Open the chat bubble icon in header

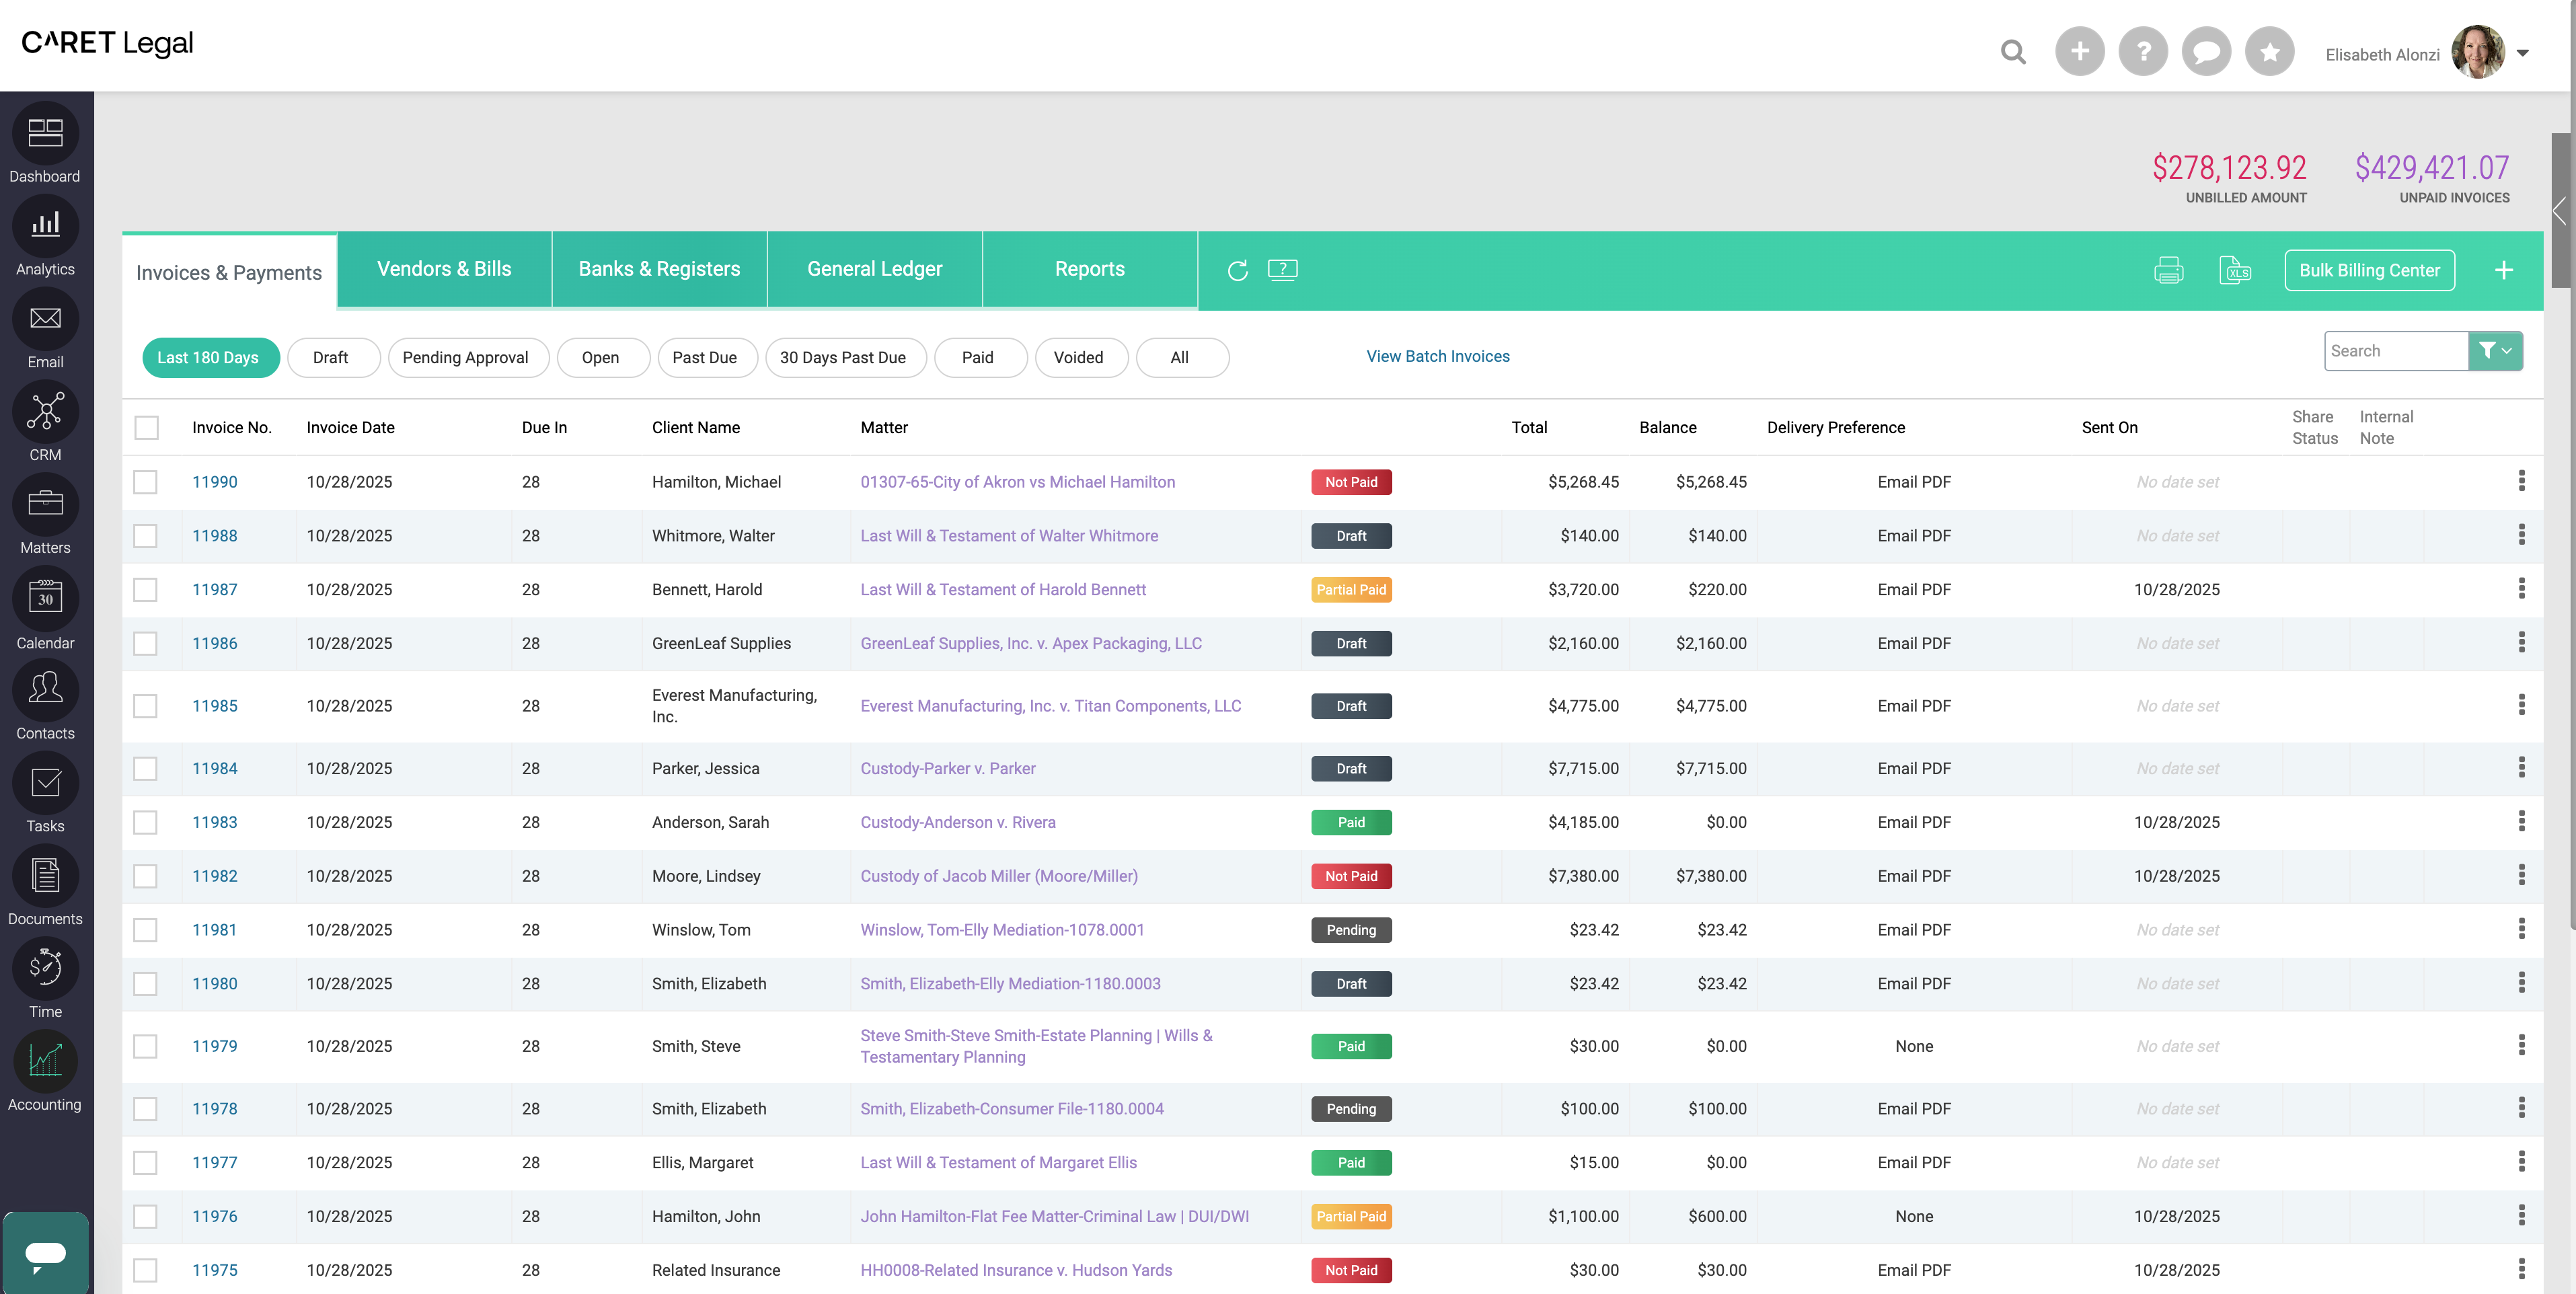pos(2206,52)
